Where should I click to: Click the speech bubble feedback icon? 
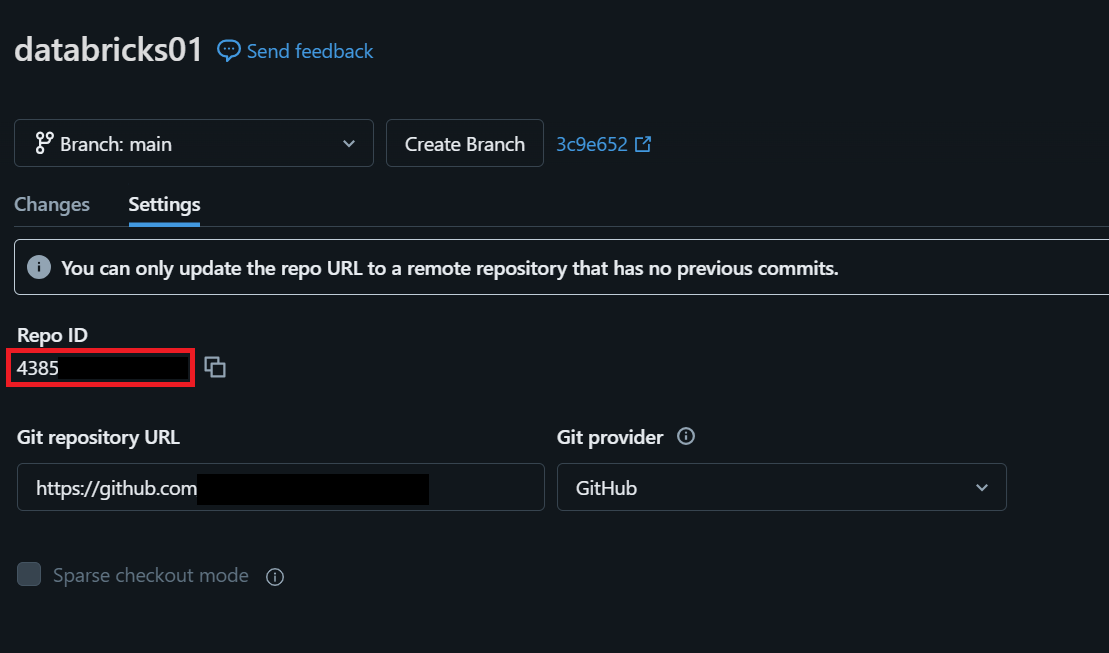pos(228,50)
